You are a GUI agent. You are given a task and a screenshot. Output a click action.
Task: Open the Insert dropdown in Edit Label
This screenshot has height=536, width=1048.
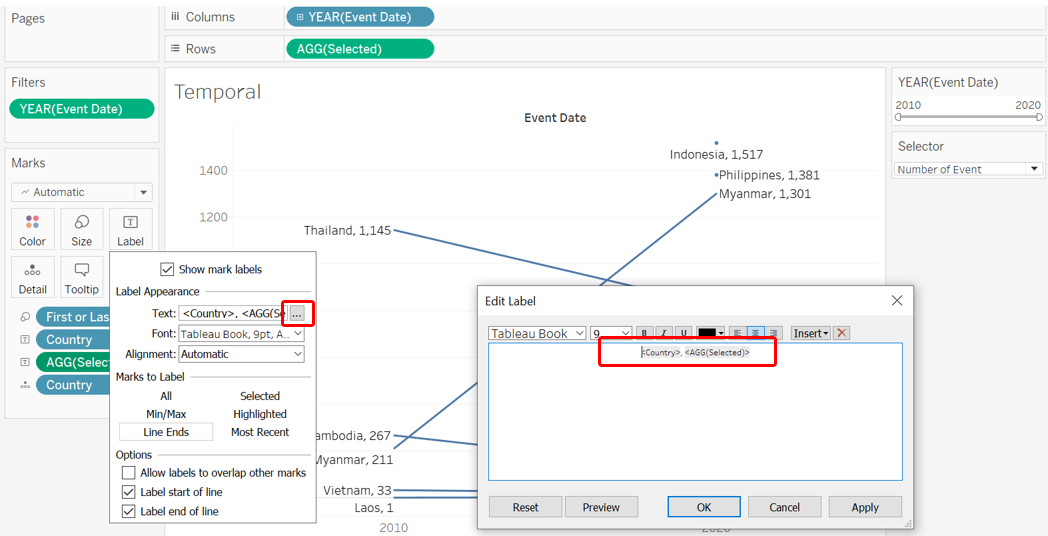(811, 333)
